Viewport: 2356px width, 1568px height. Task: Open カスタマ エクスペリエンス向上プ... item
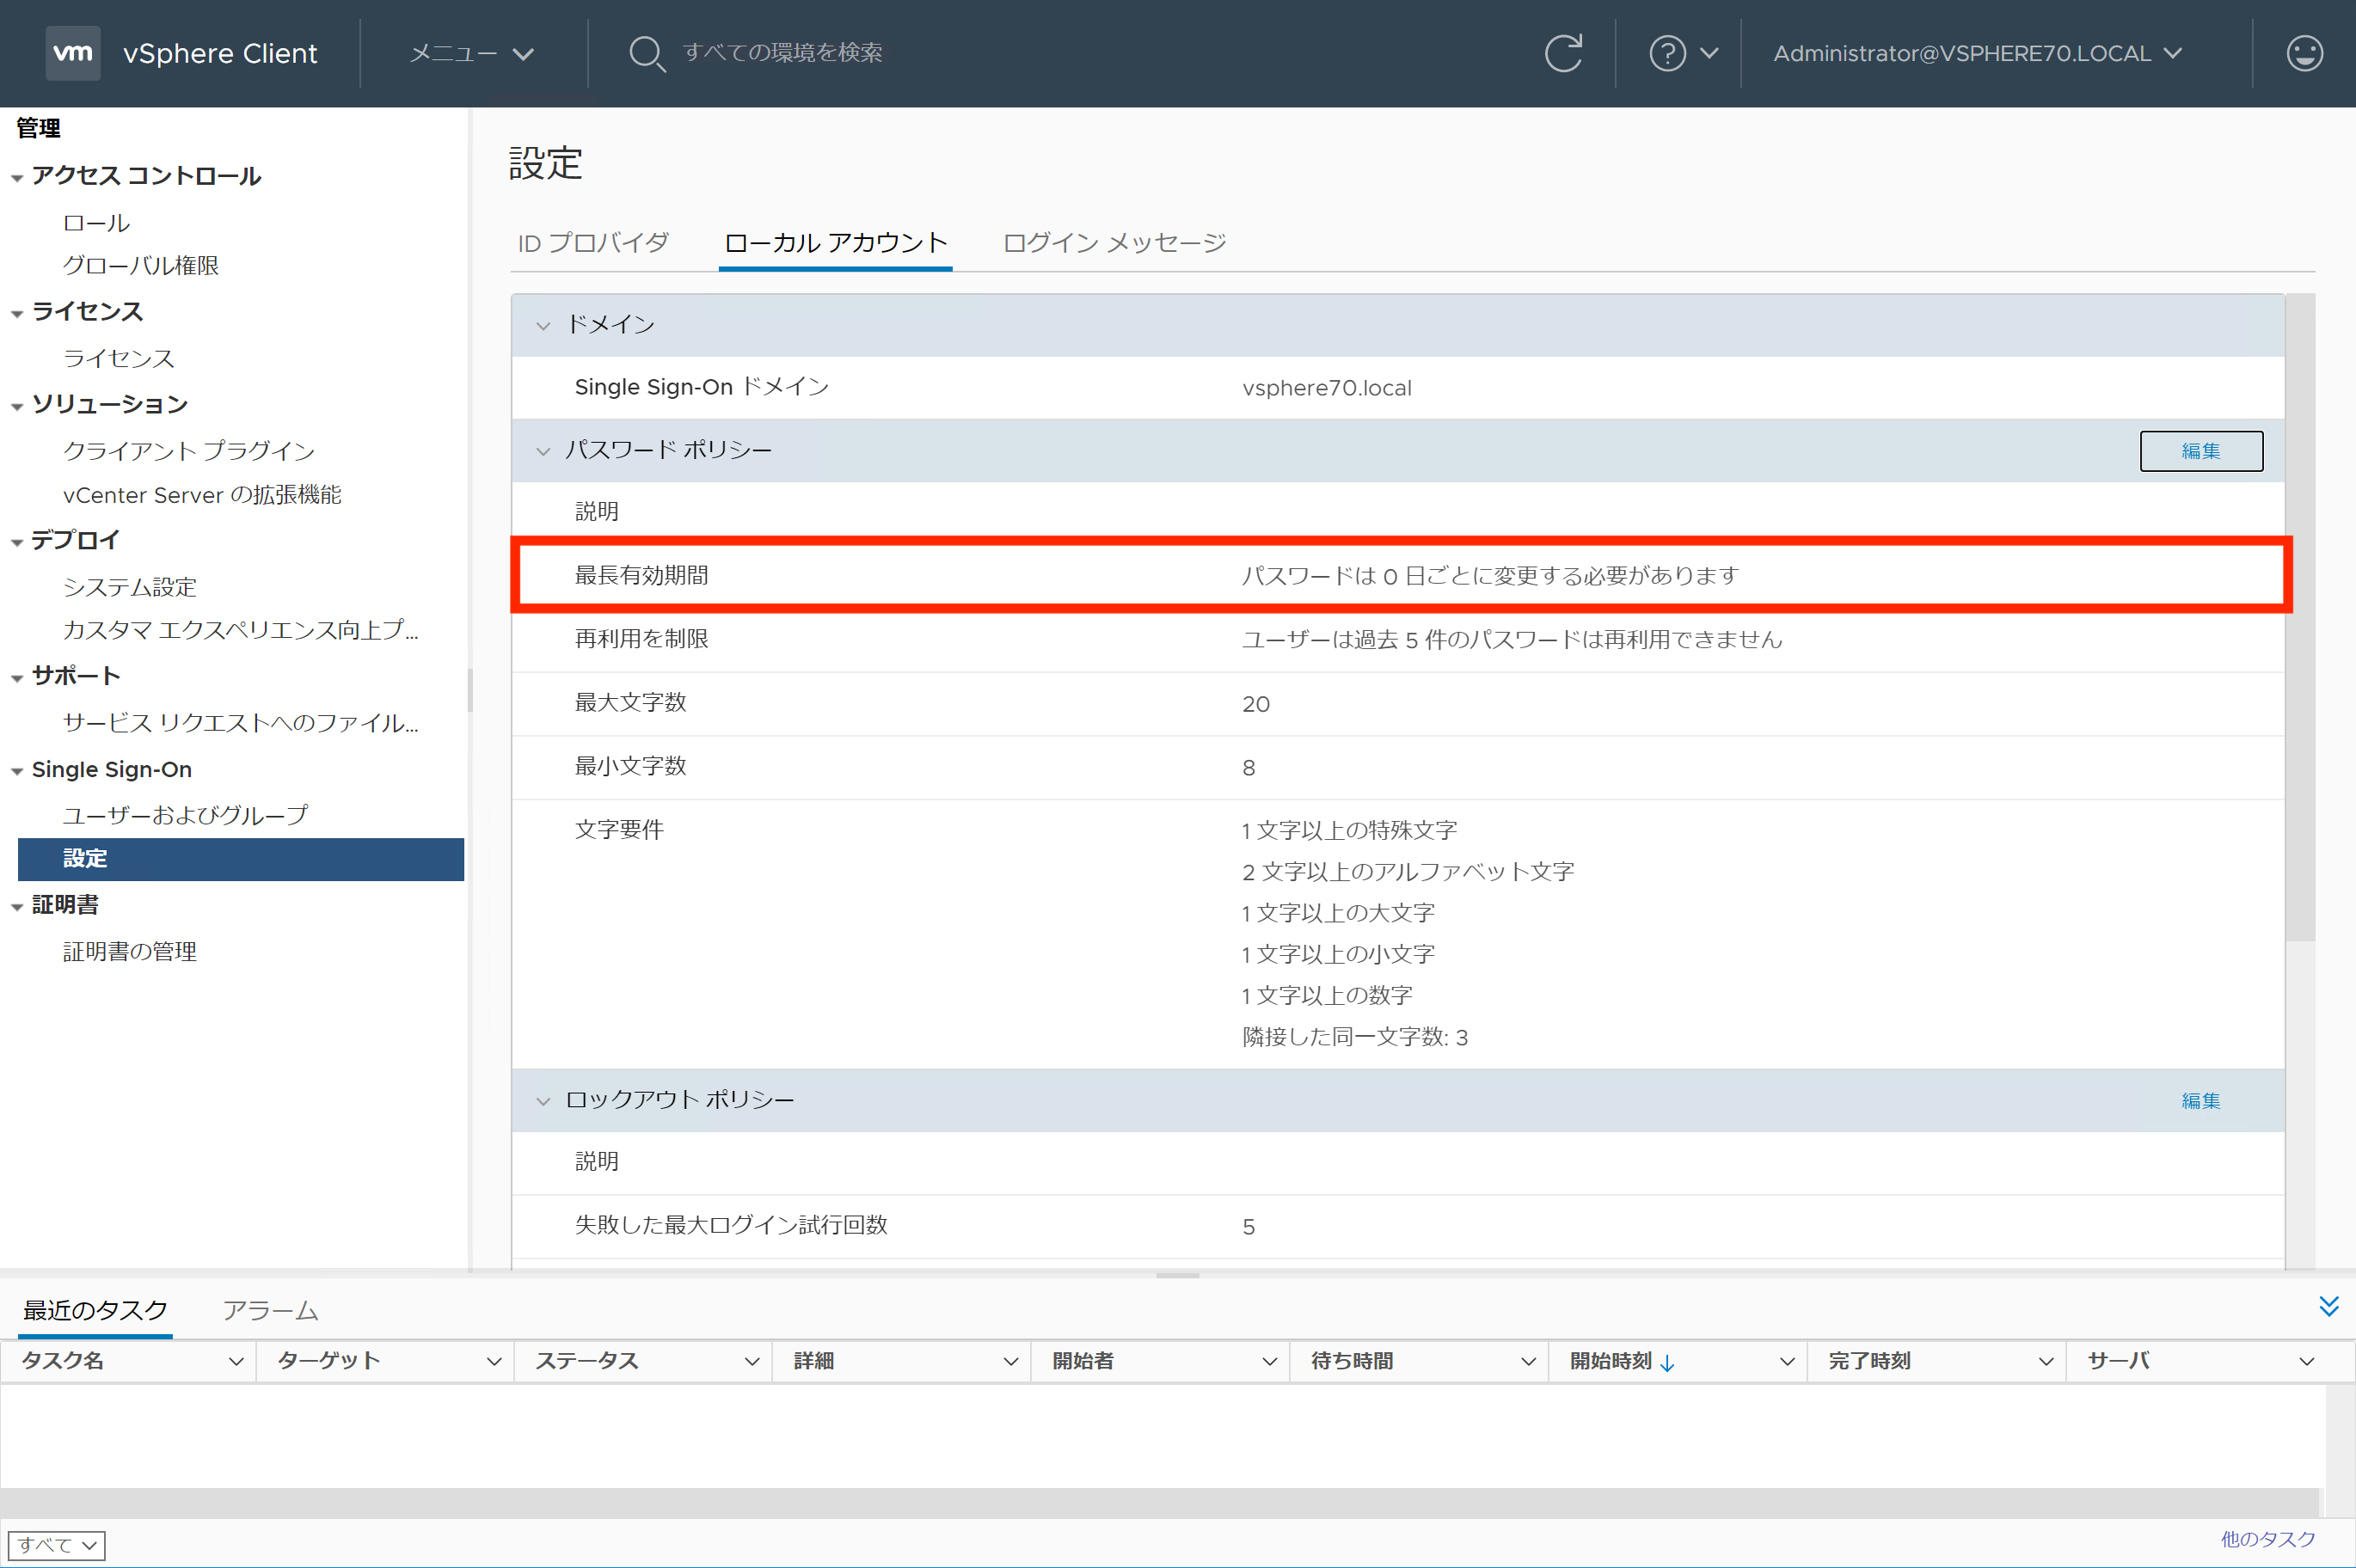241,630
